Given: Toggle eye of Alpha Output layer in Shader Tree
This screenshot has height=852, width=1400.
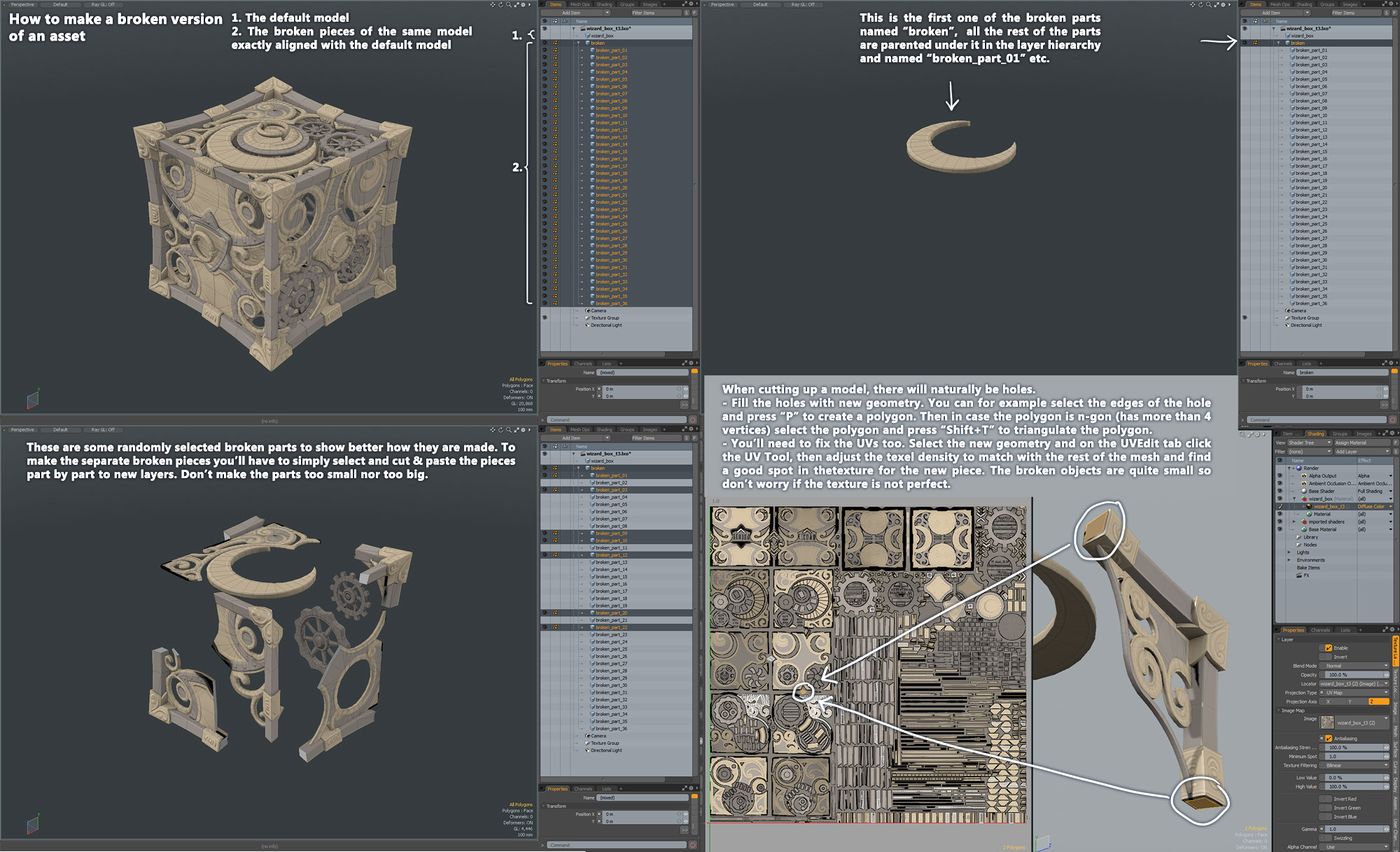Looking at the screenshot, I should (1279, 476).
